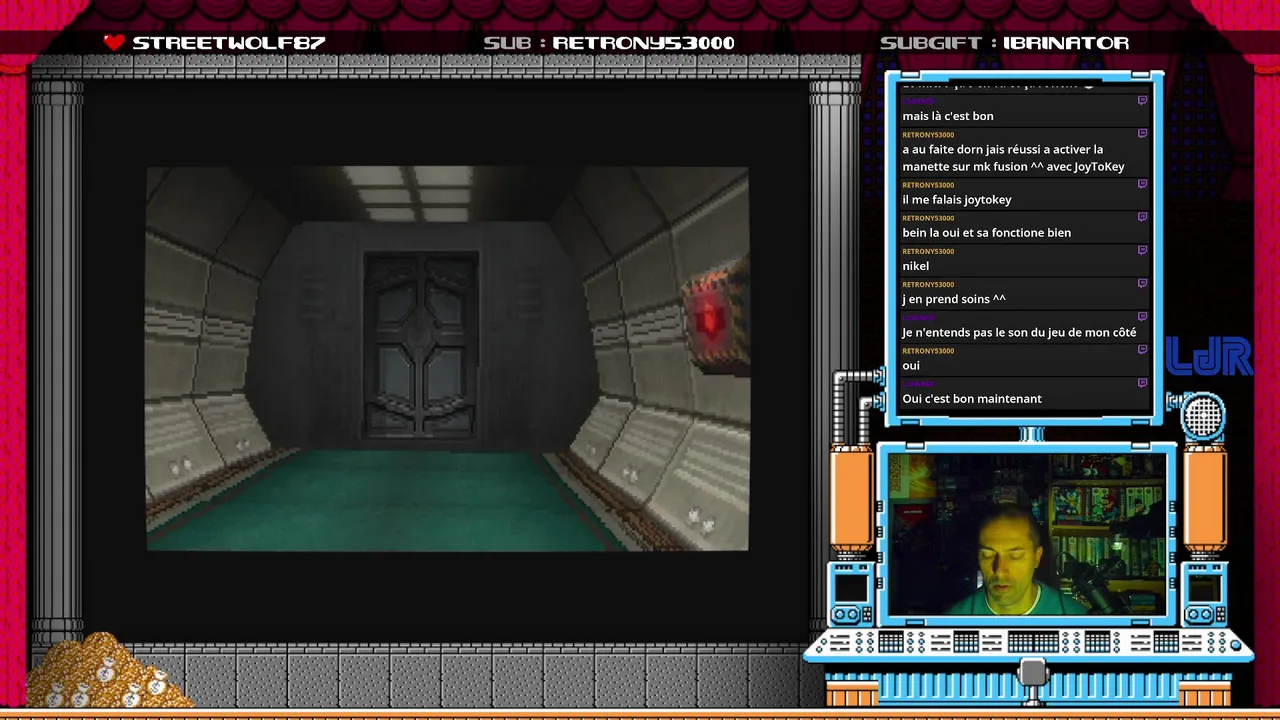Click the chat message 'mais là c'est bon'

click(948, 116)
